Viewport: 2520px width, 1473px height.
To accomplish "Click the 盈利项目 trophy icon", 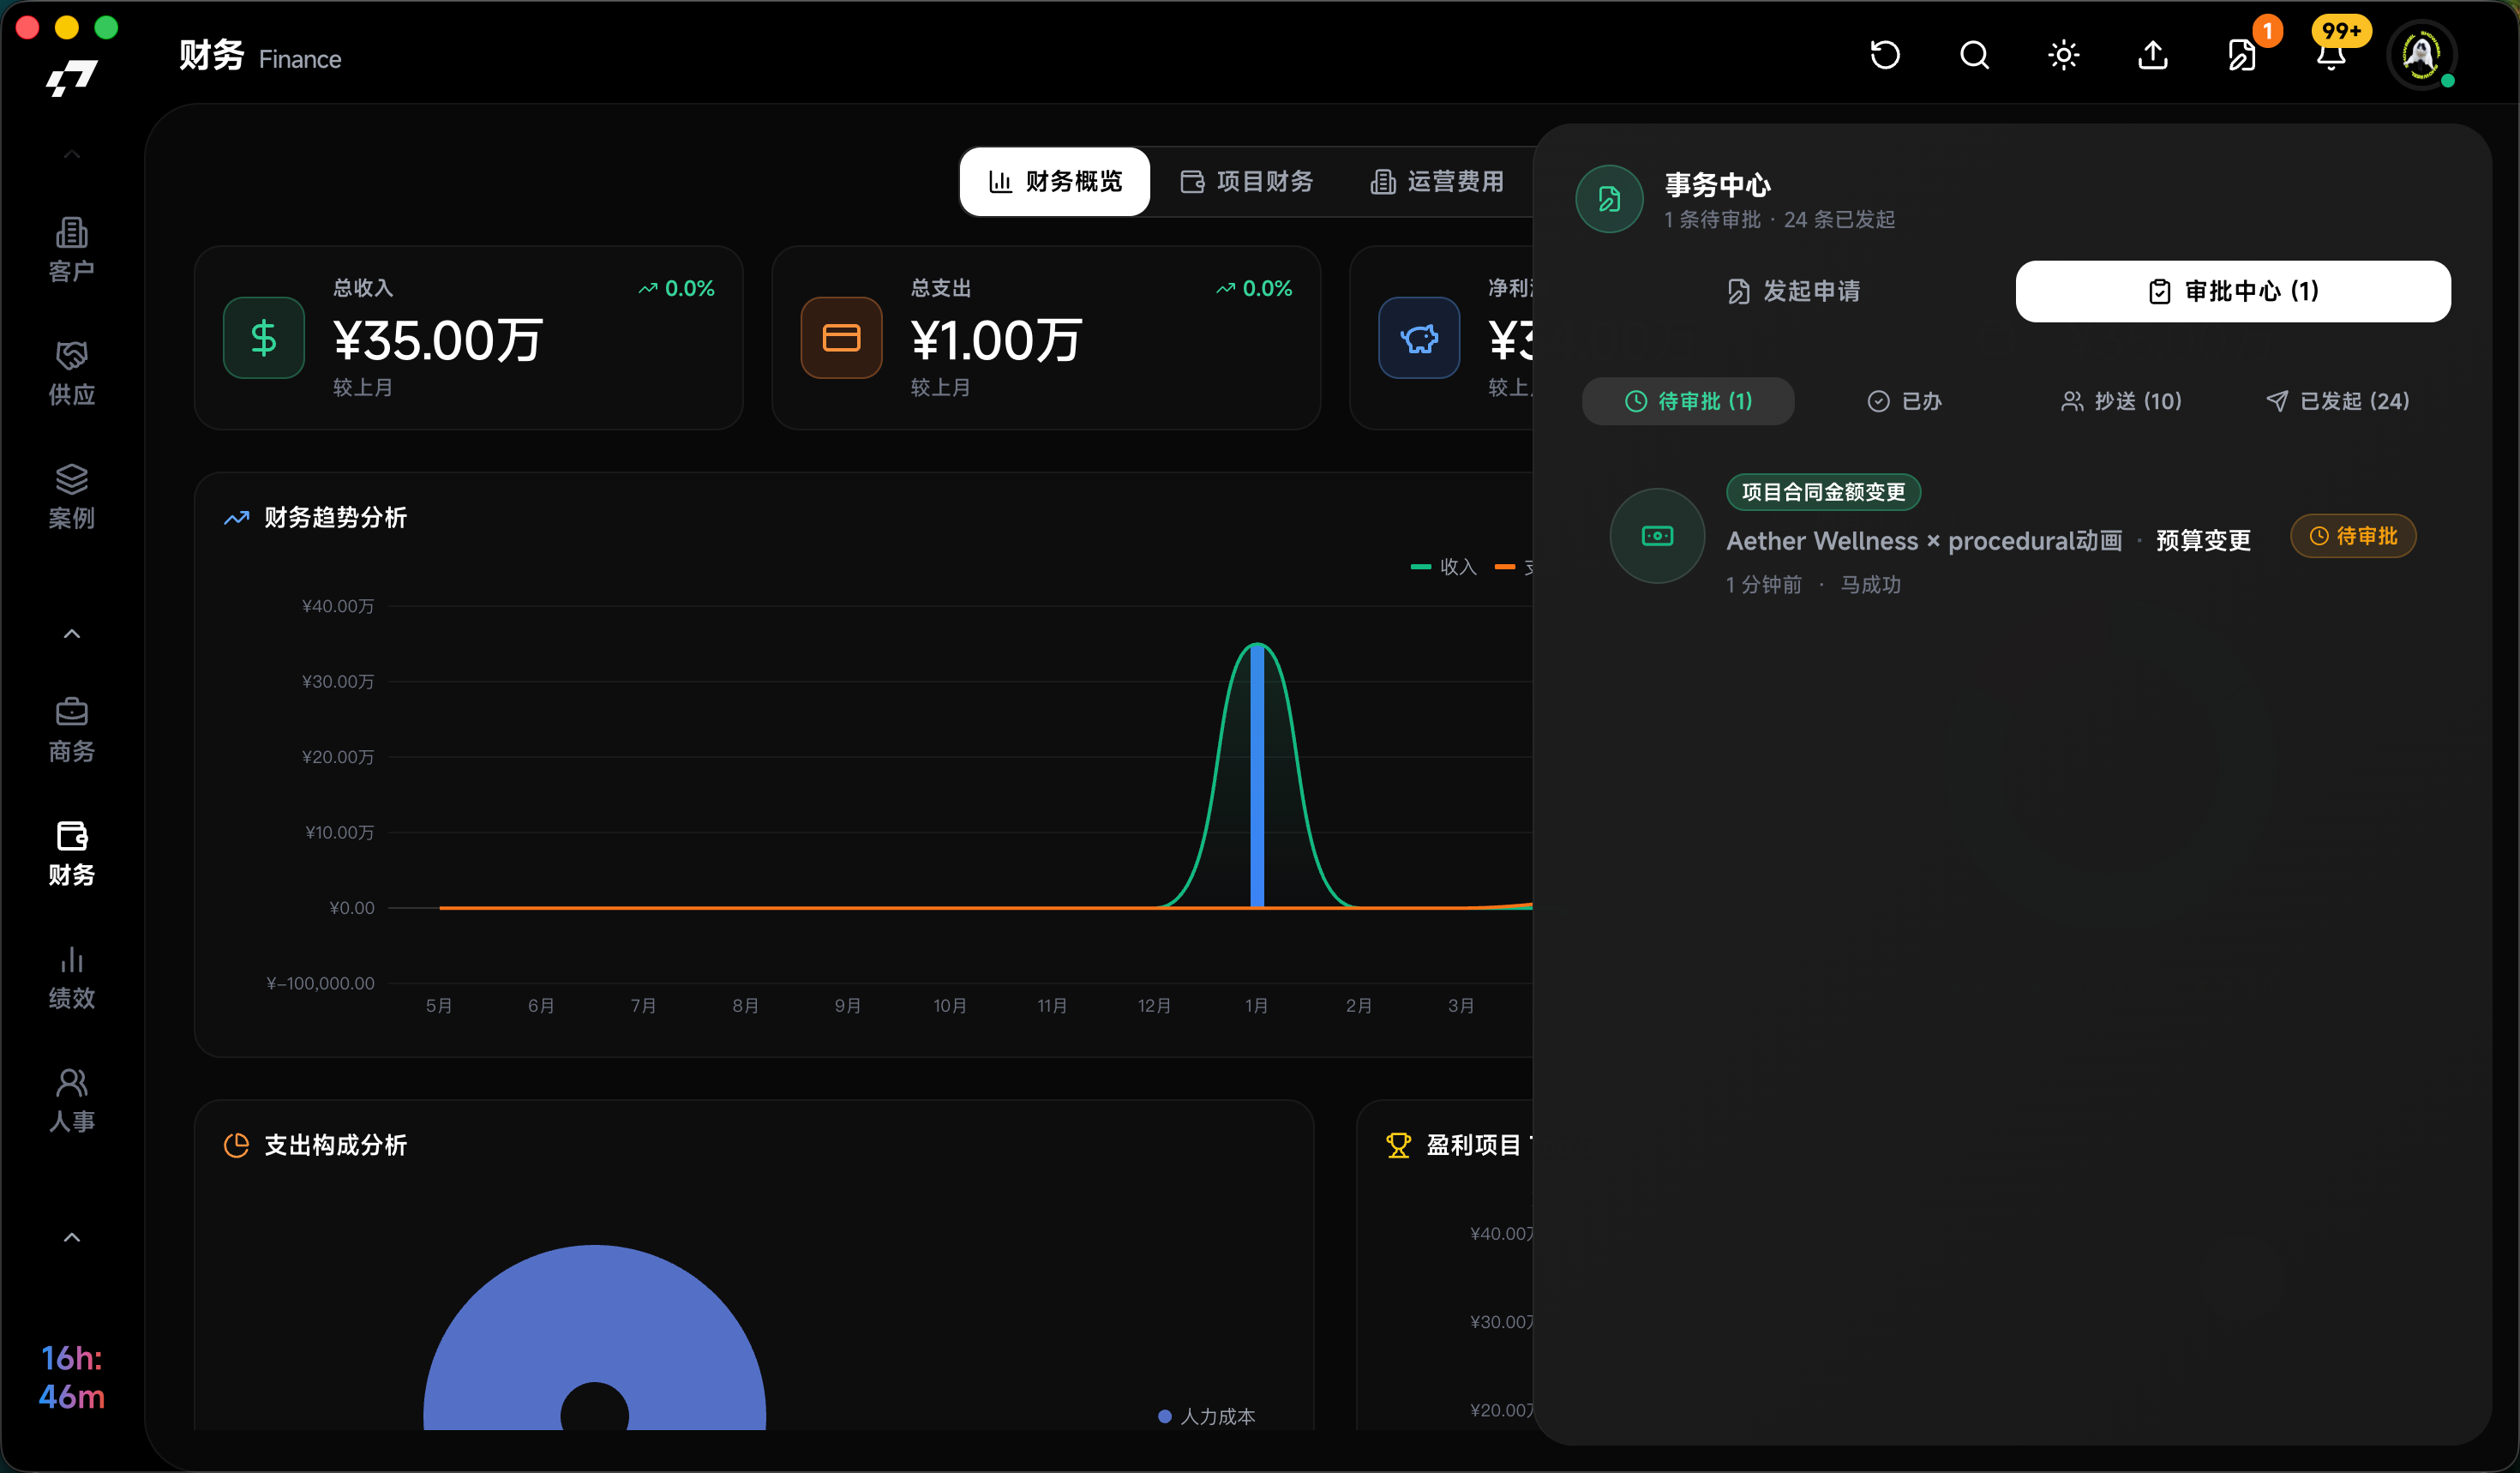I will pos(1398,1145).
